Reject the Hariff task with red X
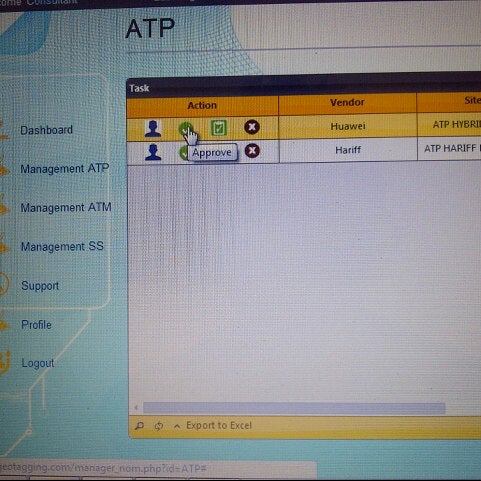The width and height of the screenshot is (481, 481). 252,151
